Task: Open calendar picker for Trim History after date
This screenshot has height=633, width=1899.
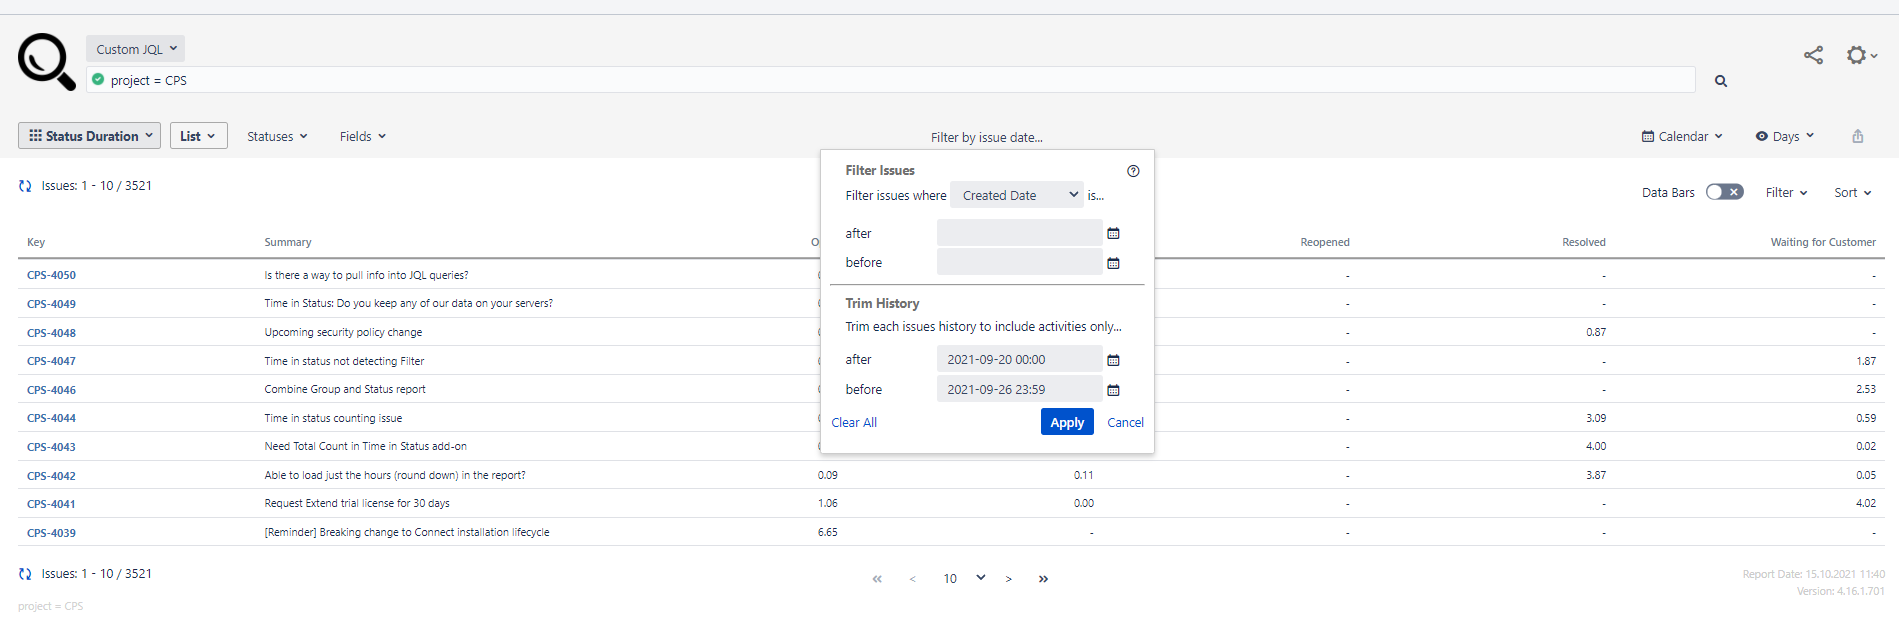Action: tap(1113, 360)
